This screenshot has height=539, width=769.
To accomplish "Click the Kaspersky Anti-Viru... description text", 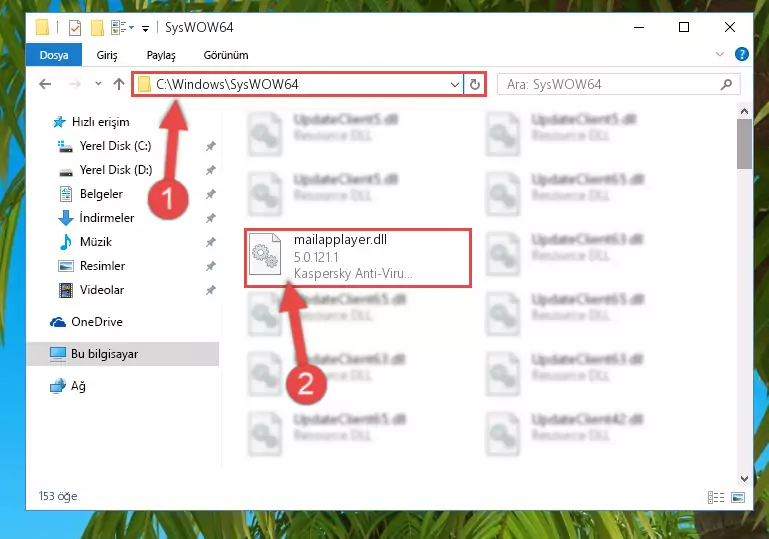I will pos(353,273).
